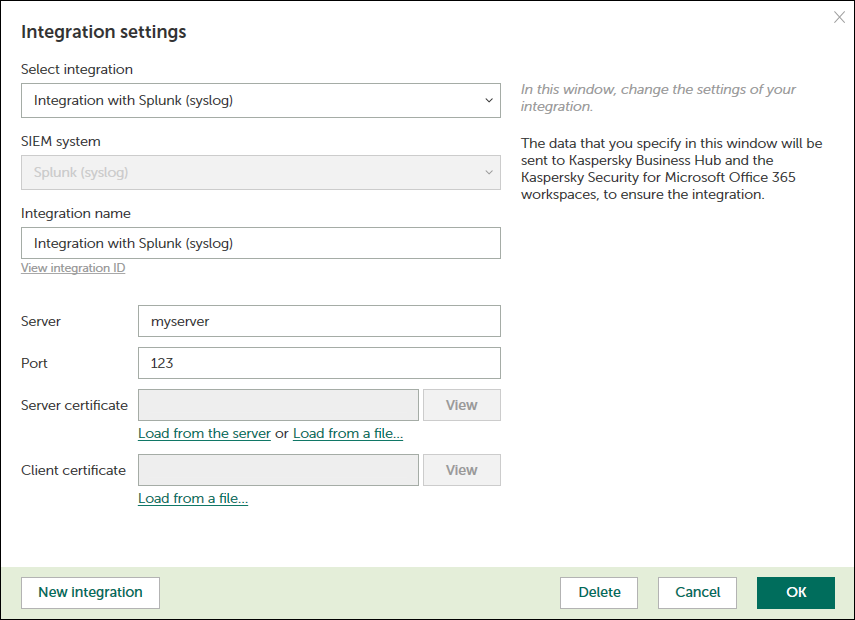Open the Select integration dropdown
Viewport: 855px width, 620px height.
click(260, 100)
